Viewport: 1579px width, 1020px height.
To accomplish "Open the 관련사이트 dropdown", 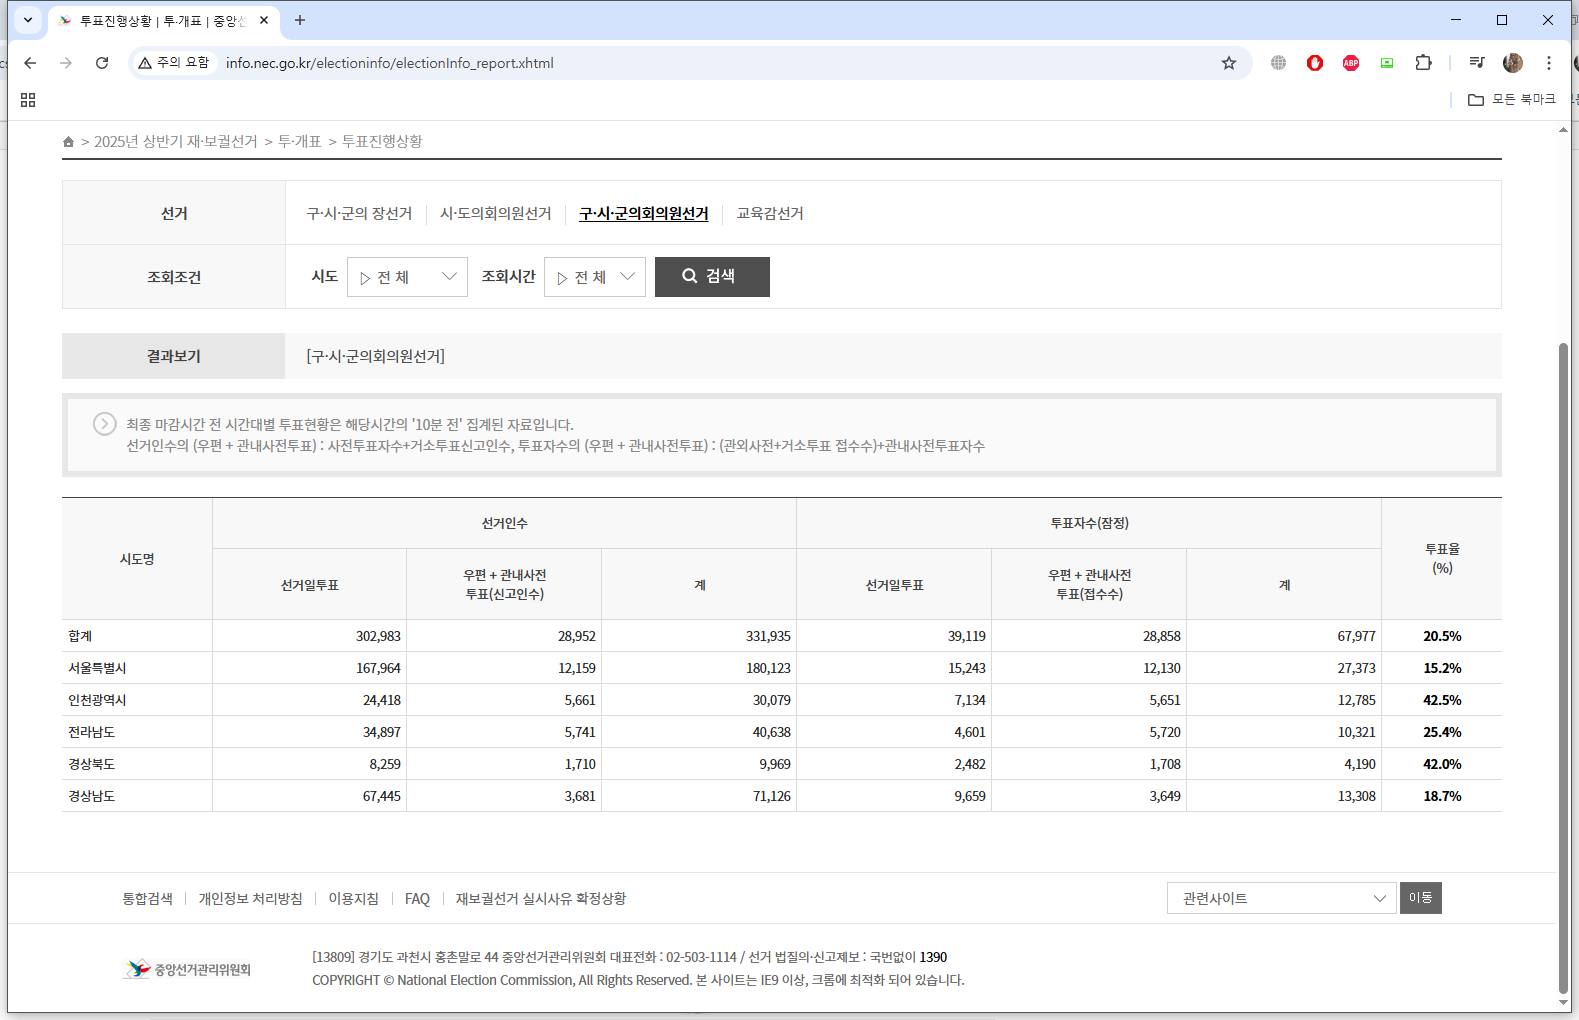I will 1281,898.
